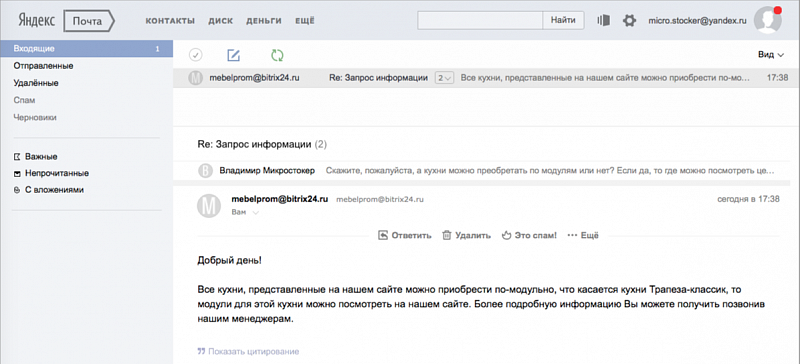This screenshot has height=364, width=800.
Task: Click сегодня в 17:38 timestamp
Action: pos(748,199)
